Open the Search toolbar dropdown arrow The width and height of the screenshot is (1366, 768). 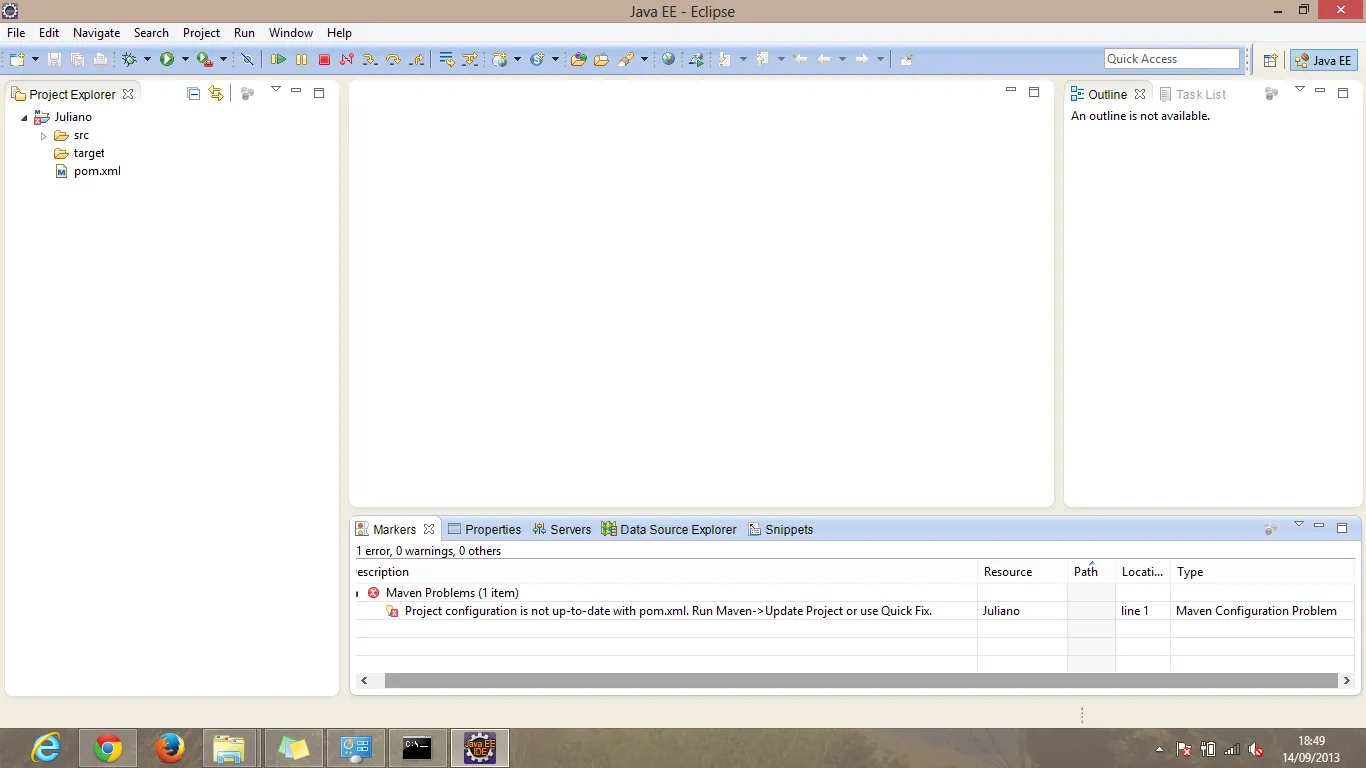click(644, 60)
